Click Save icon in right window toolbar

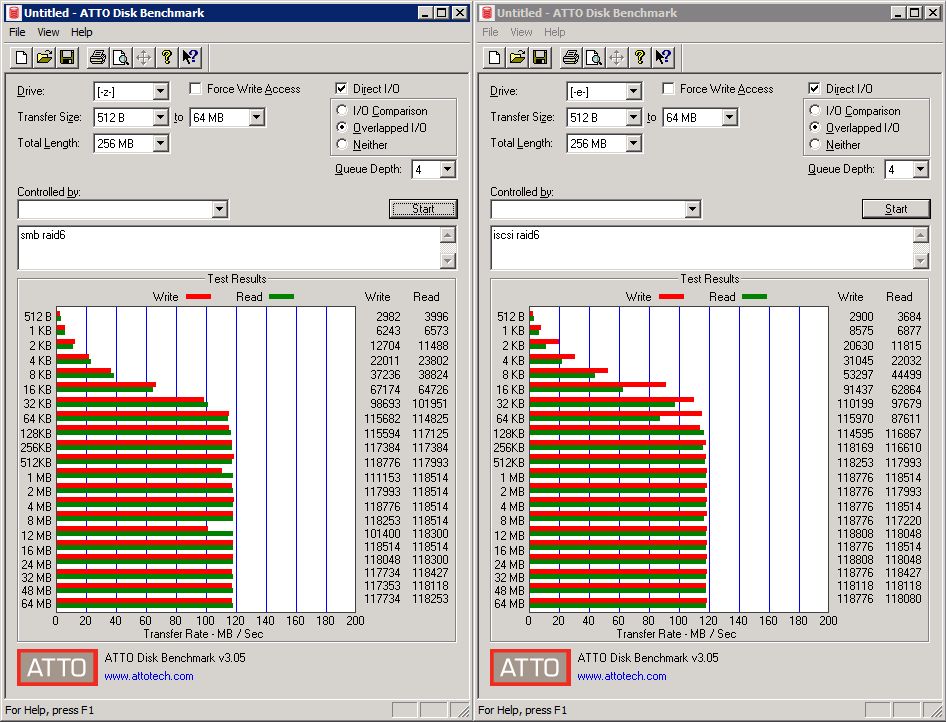[x=540, y=57]
